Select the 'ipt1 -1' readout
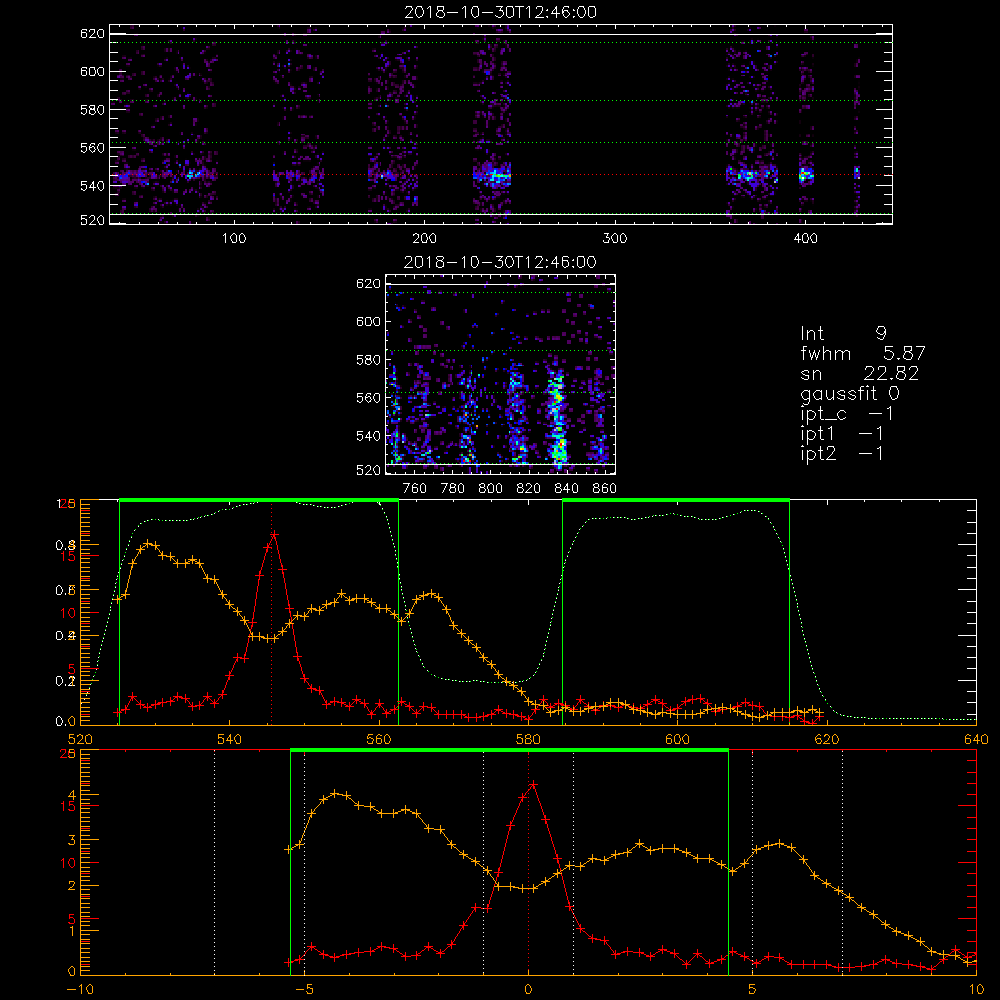The height and width of the screenshot is (1000, 1000). pos(842,434)
